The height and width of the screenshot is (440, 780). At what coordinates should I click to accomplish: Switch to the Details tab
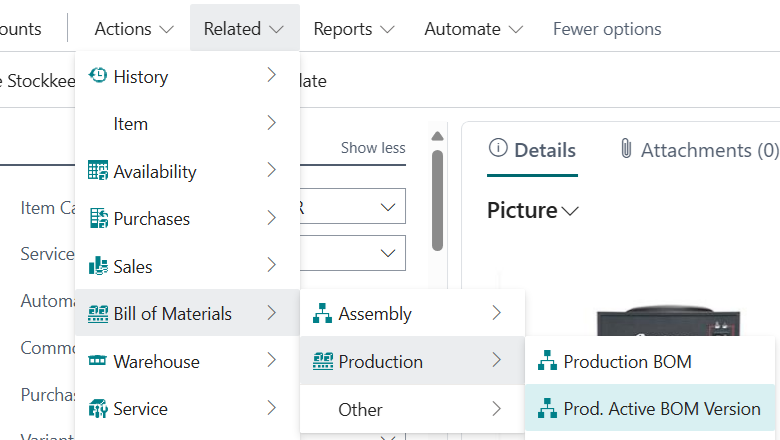pyautogui.click(x=532, y=150)
